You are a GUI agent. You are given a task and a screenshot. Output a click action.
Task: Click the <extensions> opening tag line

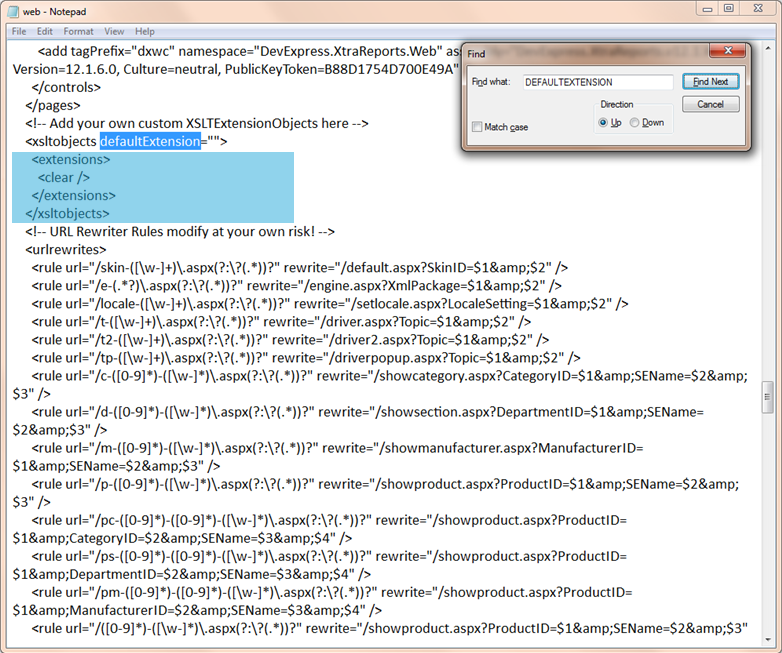71,160
